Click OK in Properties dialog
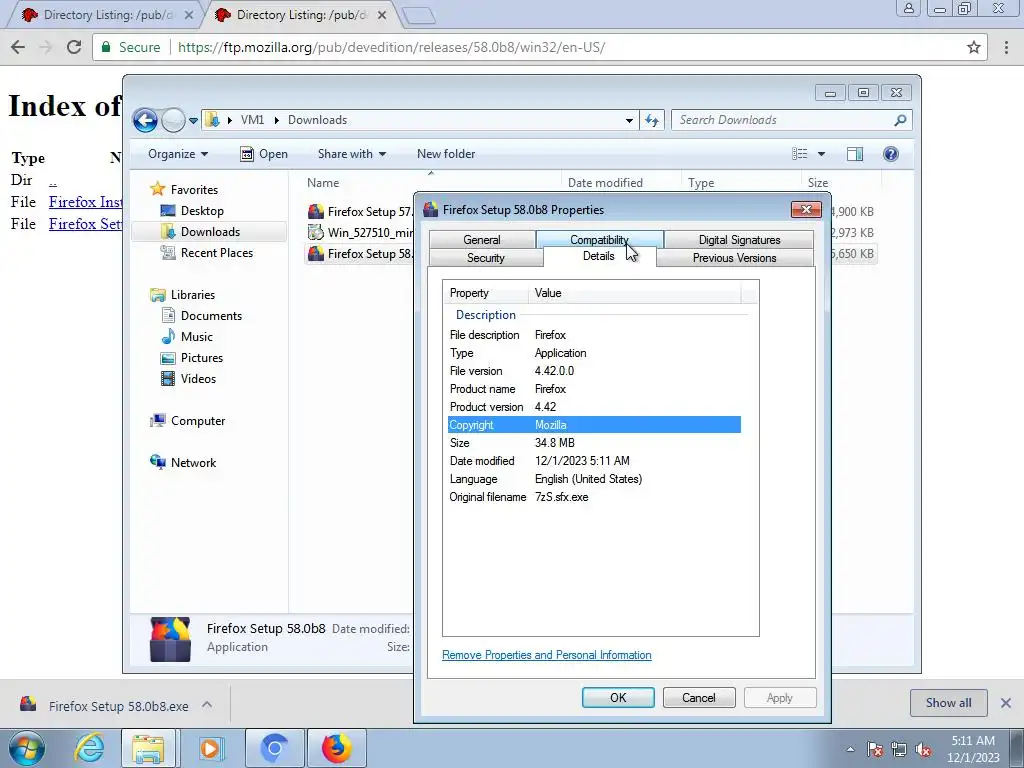Screen dimensions: 1024x768 pos(618,697)
